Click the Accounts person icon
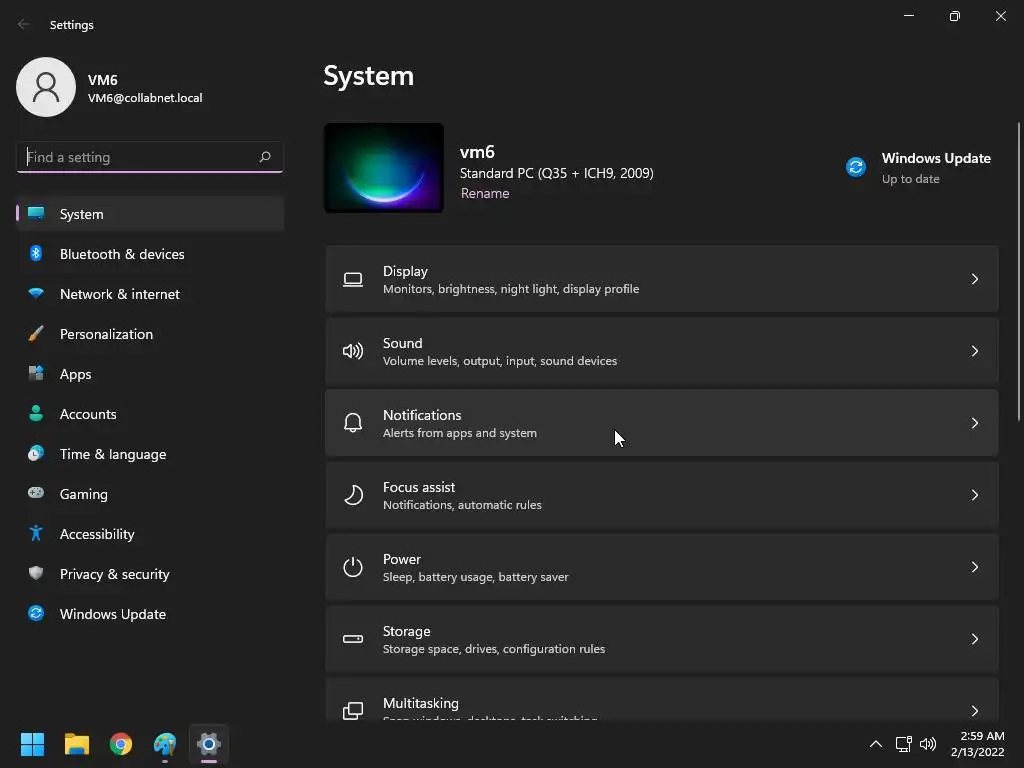This screenshot has height=768, width=1024. click(36, 413)
